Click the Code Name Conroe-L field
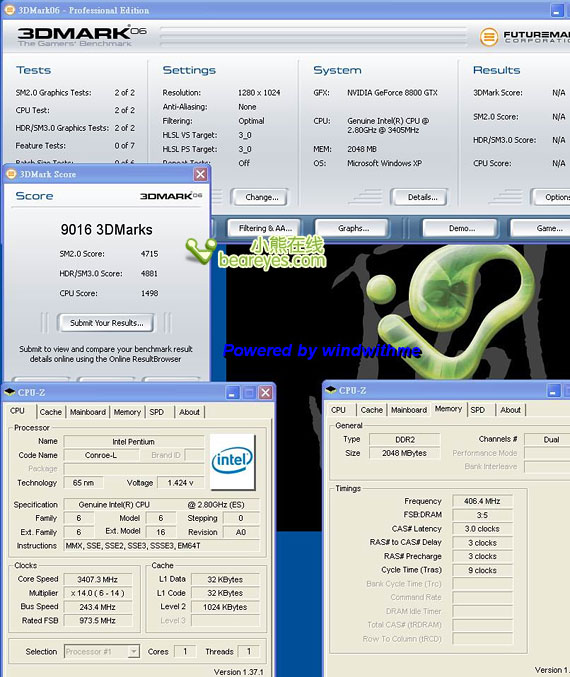The image size is (570, 677). (101, 455)
